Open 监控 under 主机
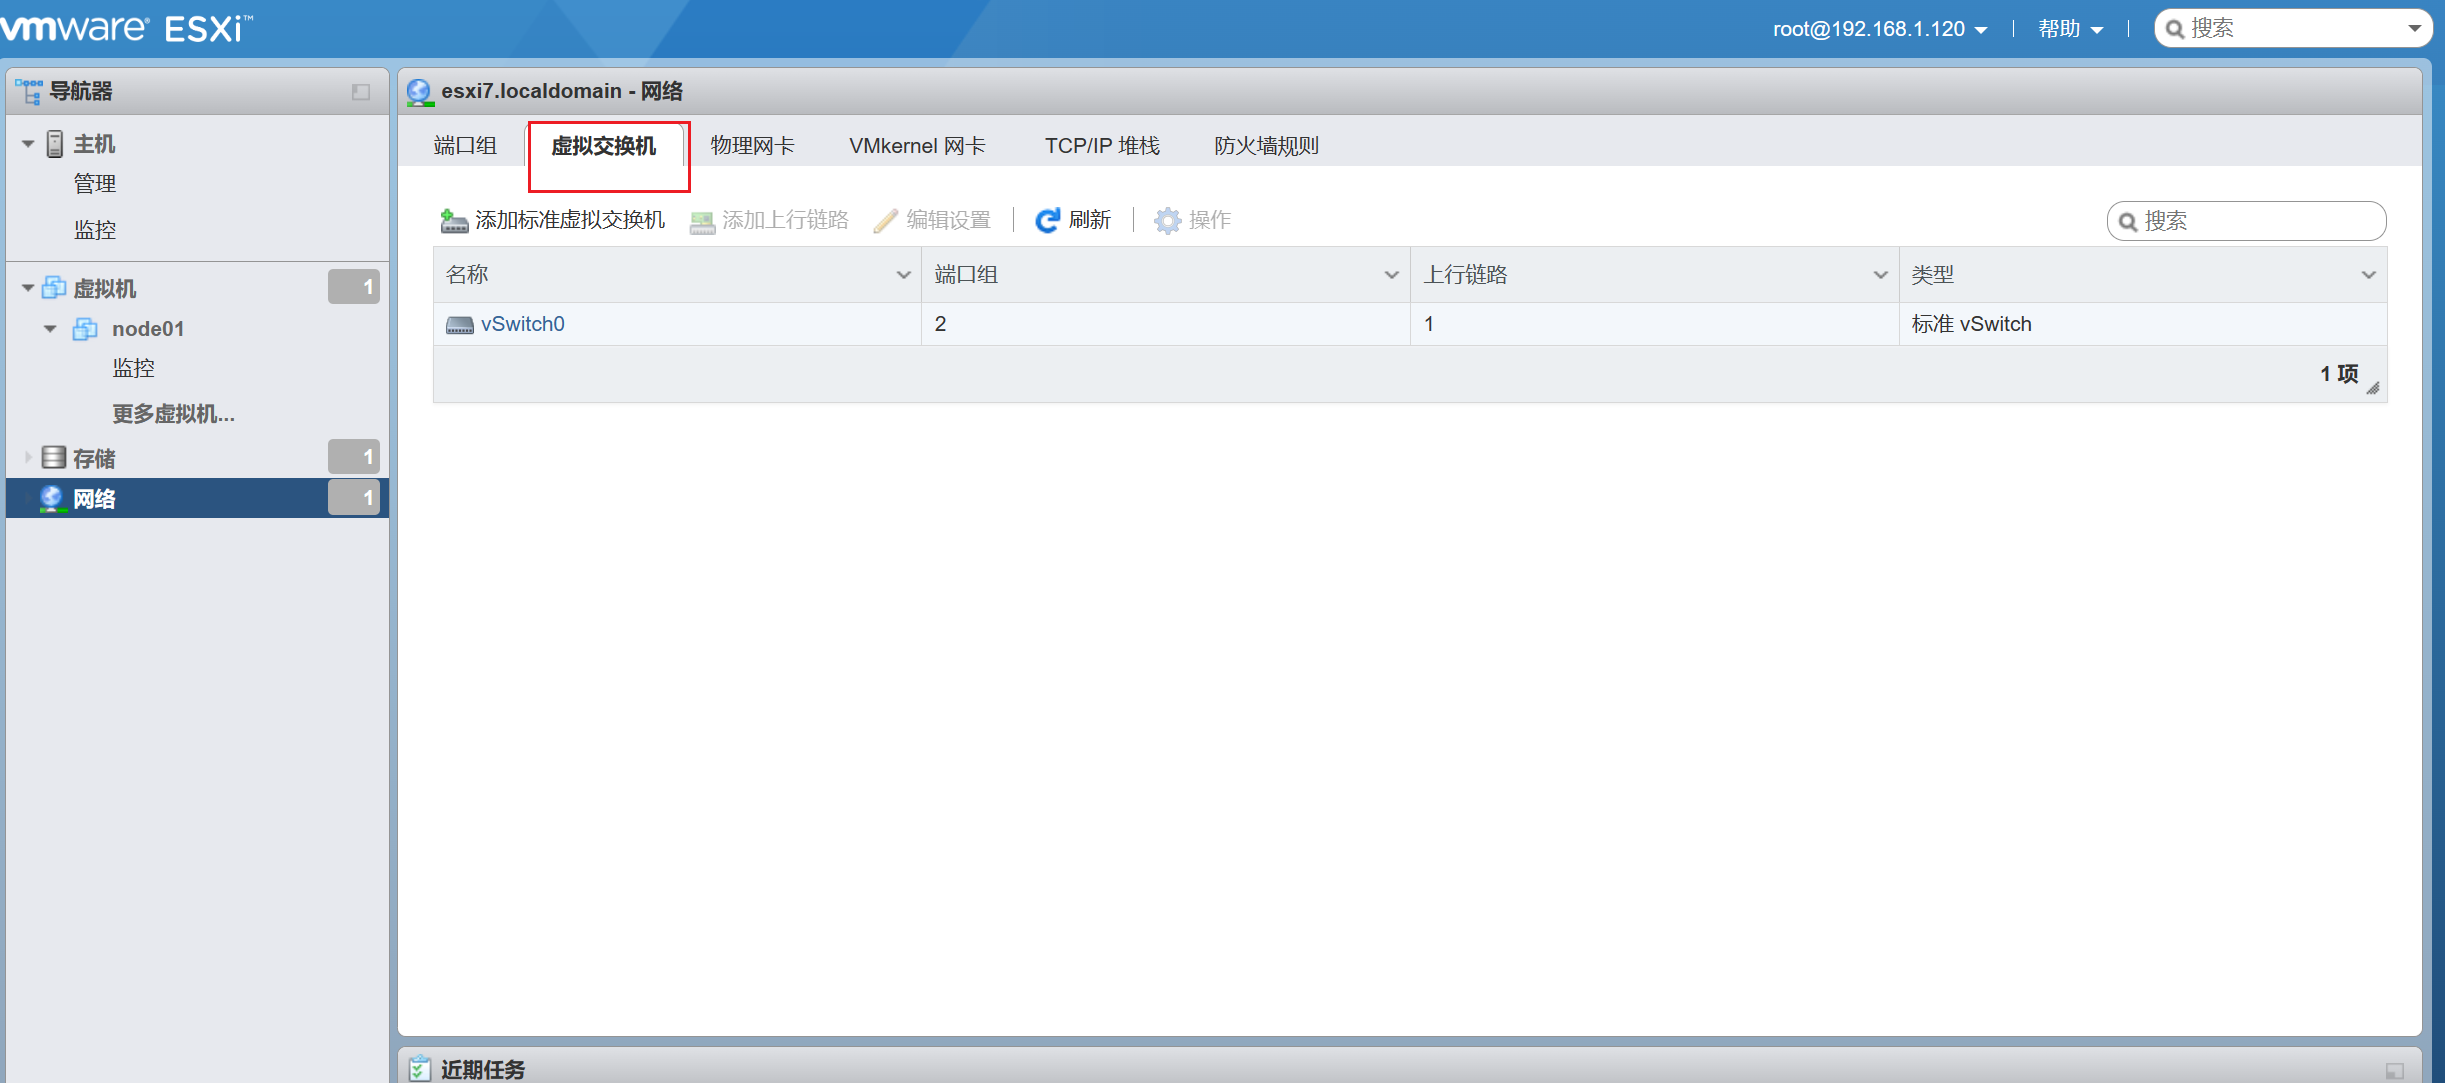The image size is (2445, 1083). pyautogui.click(x=95, y=230)
